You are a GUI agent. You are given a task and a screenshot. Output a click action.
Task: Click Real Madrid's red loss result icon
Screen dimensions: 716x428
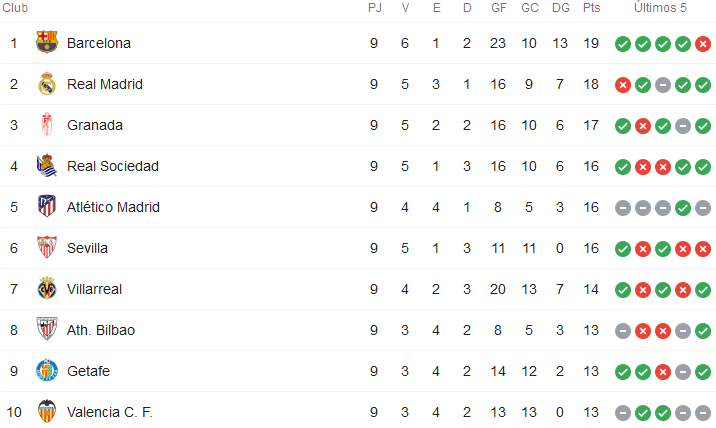coord(623,85)
